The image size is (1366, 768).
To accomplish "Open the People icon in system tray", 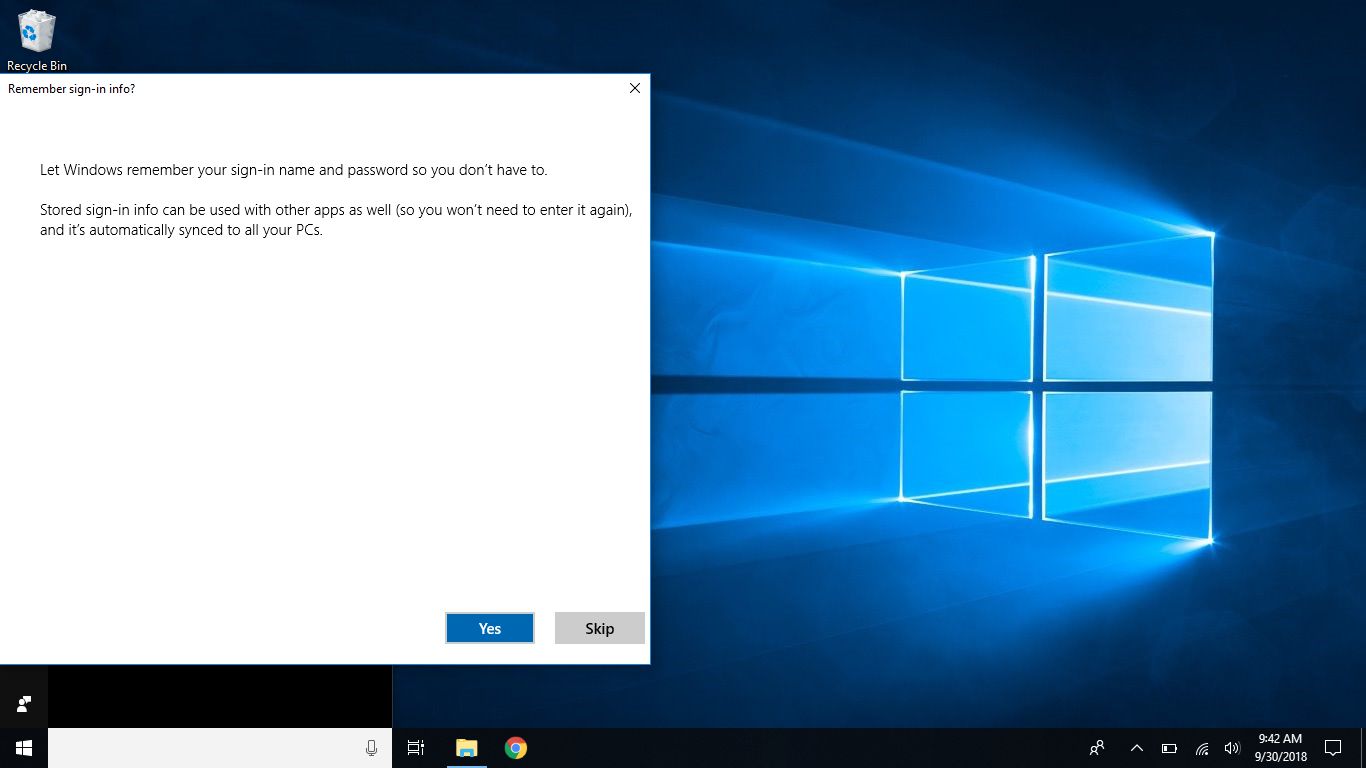I will pos(1097,748).
